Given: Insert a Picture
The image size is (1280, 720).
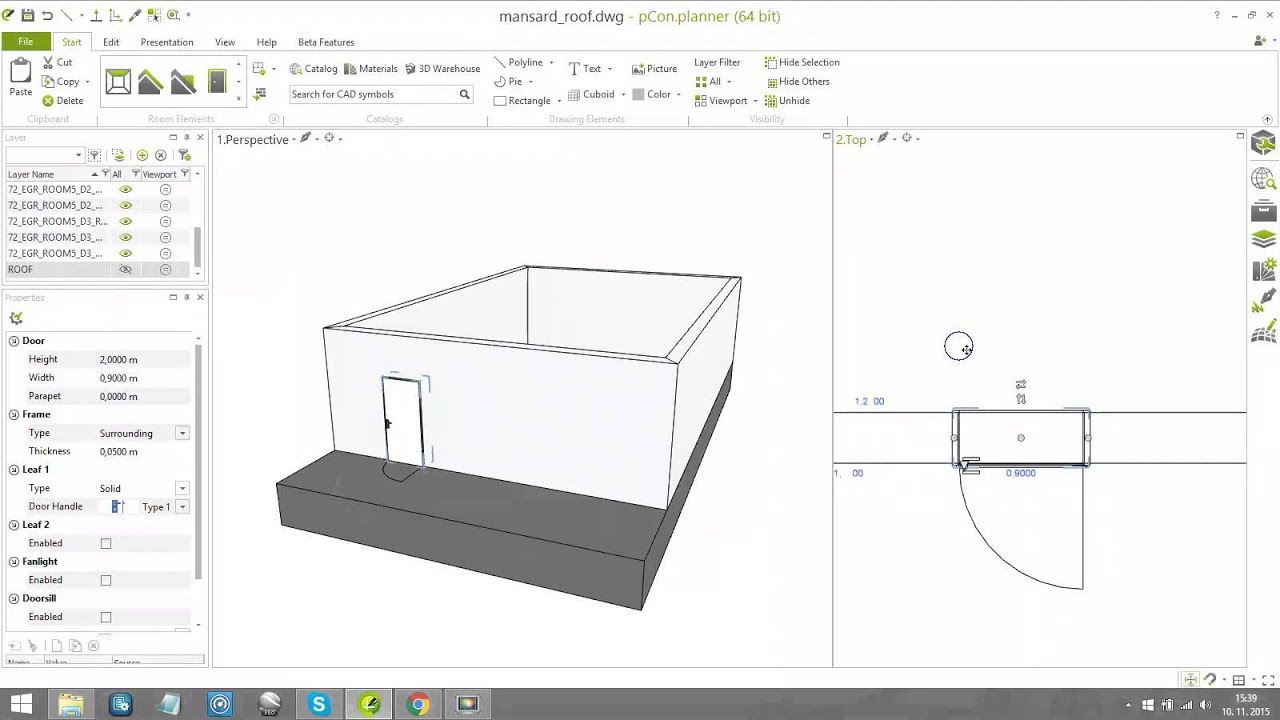Looking at the screenshot, I should (655, 68).
